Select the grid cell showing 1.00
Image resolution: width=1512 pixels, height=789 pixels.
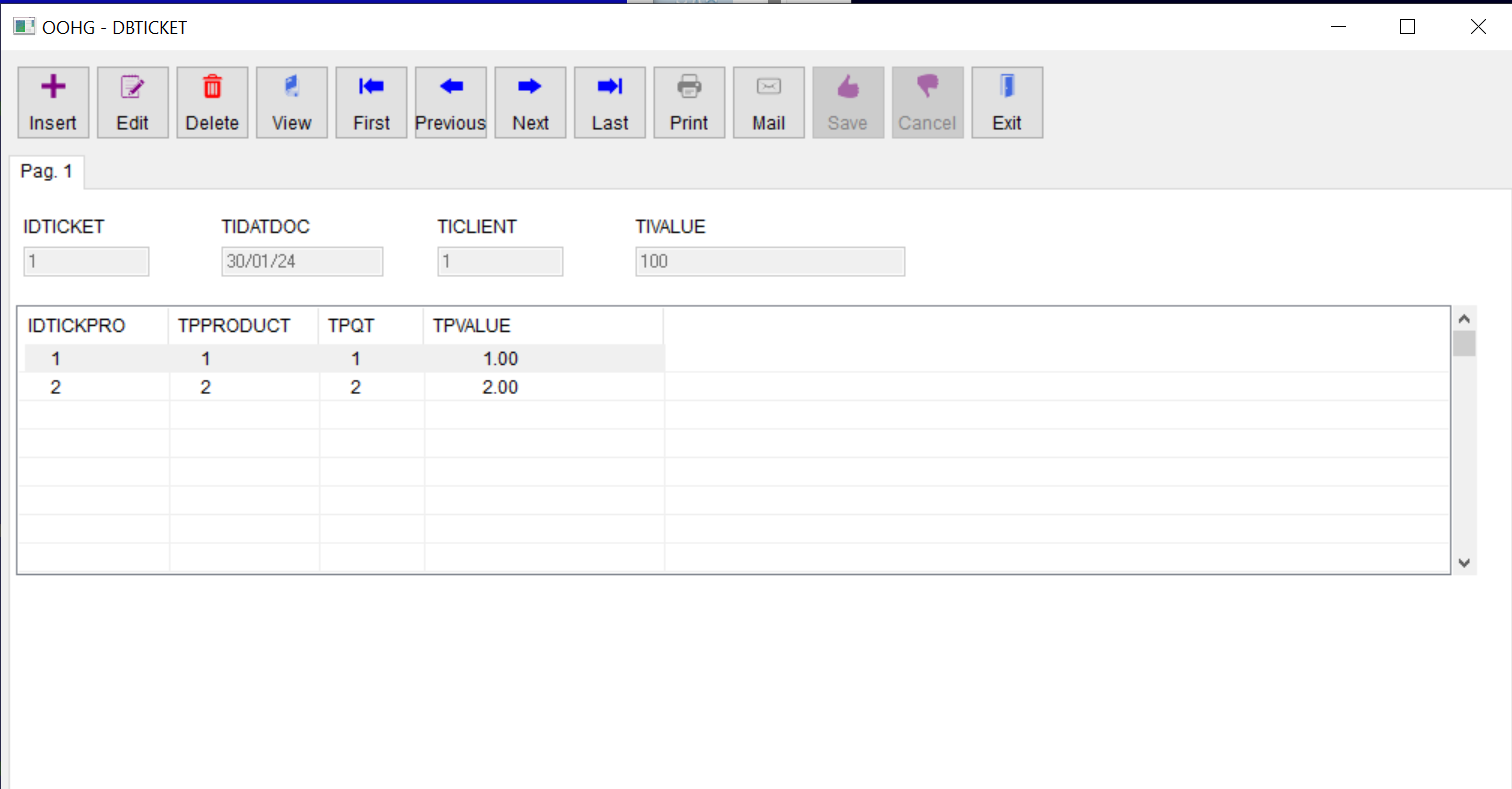pyautogui.click(x=544, y=359)
